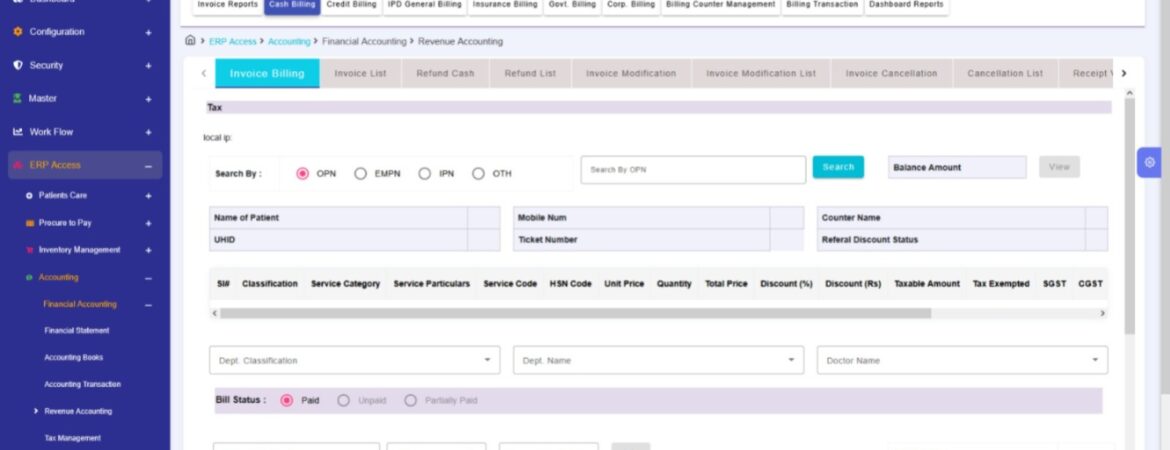
Task: Expand the Patients Care submenu
Action: pyautogui.click(x=148, y=196)
